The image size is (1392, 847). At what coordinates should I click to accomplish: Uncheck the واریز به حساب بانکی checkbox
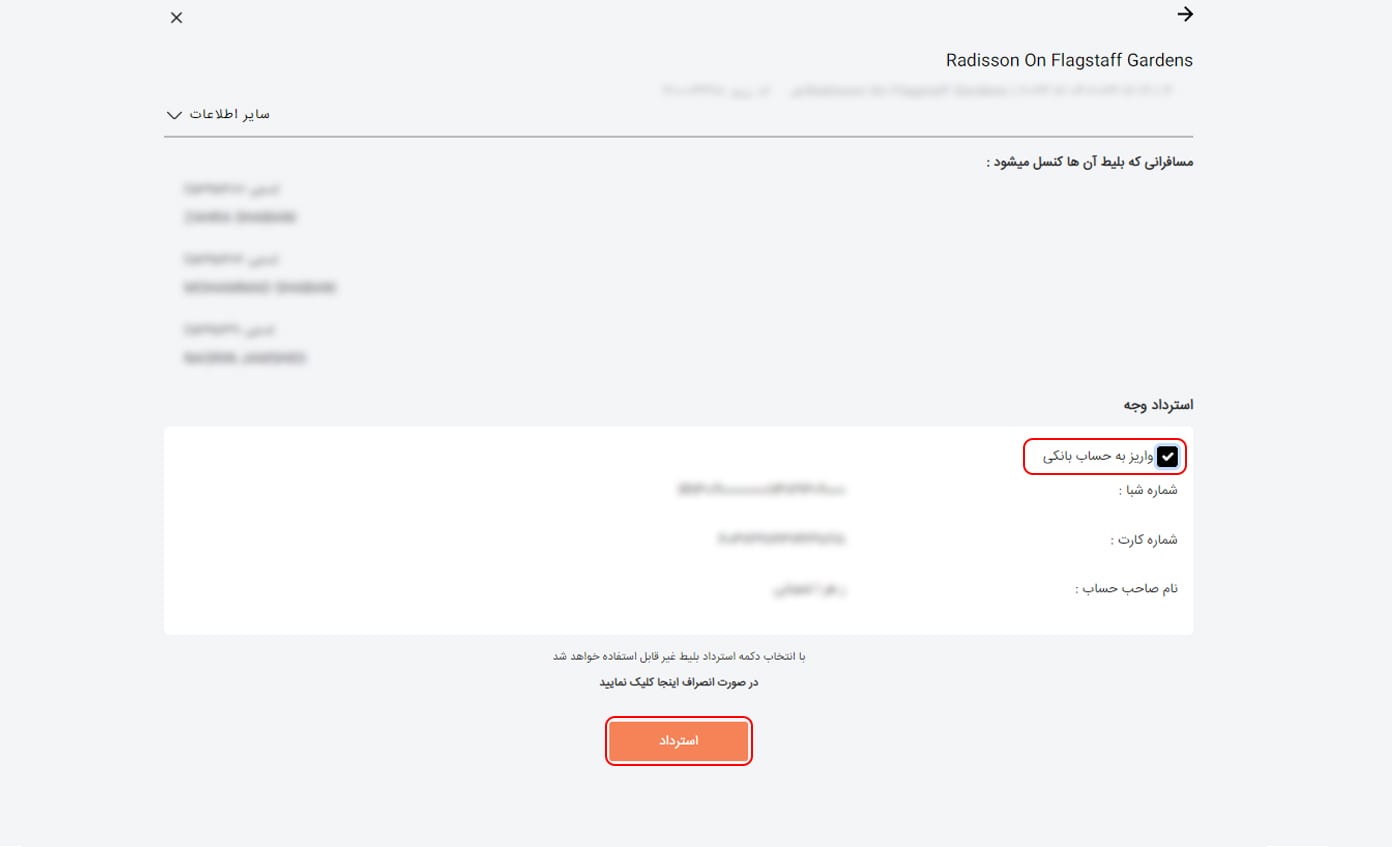point(1167,457)
